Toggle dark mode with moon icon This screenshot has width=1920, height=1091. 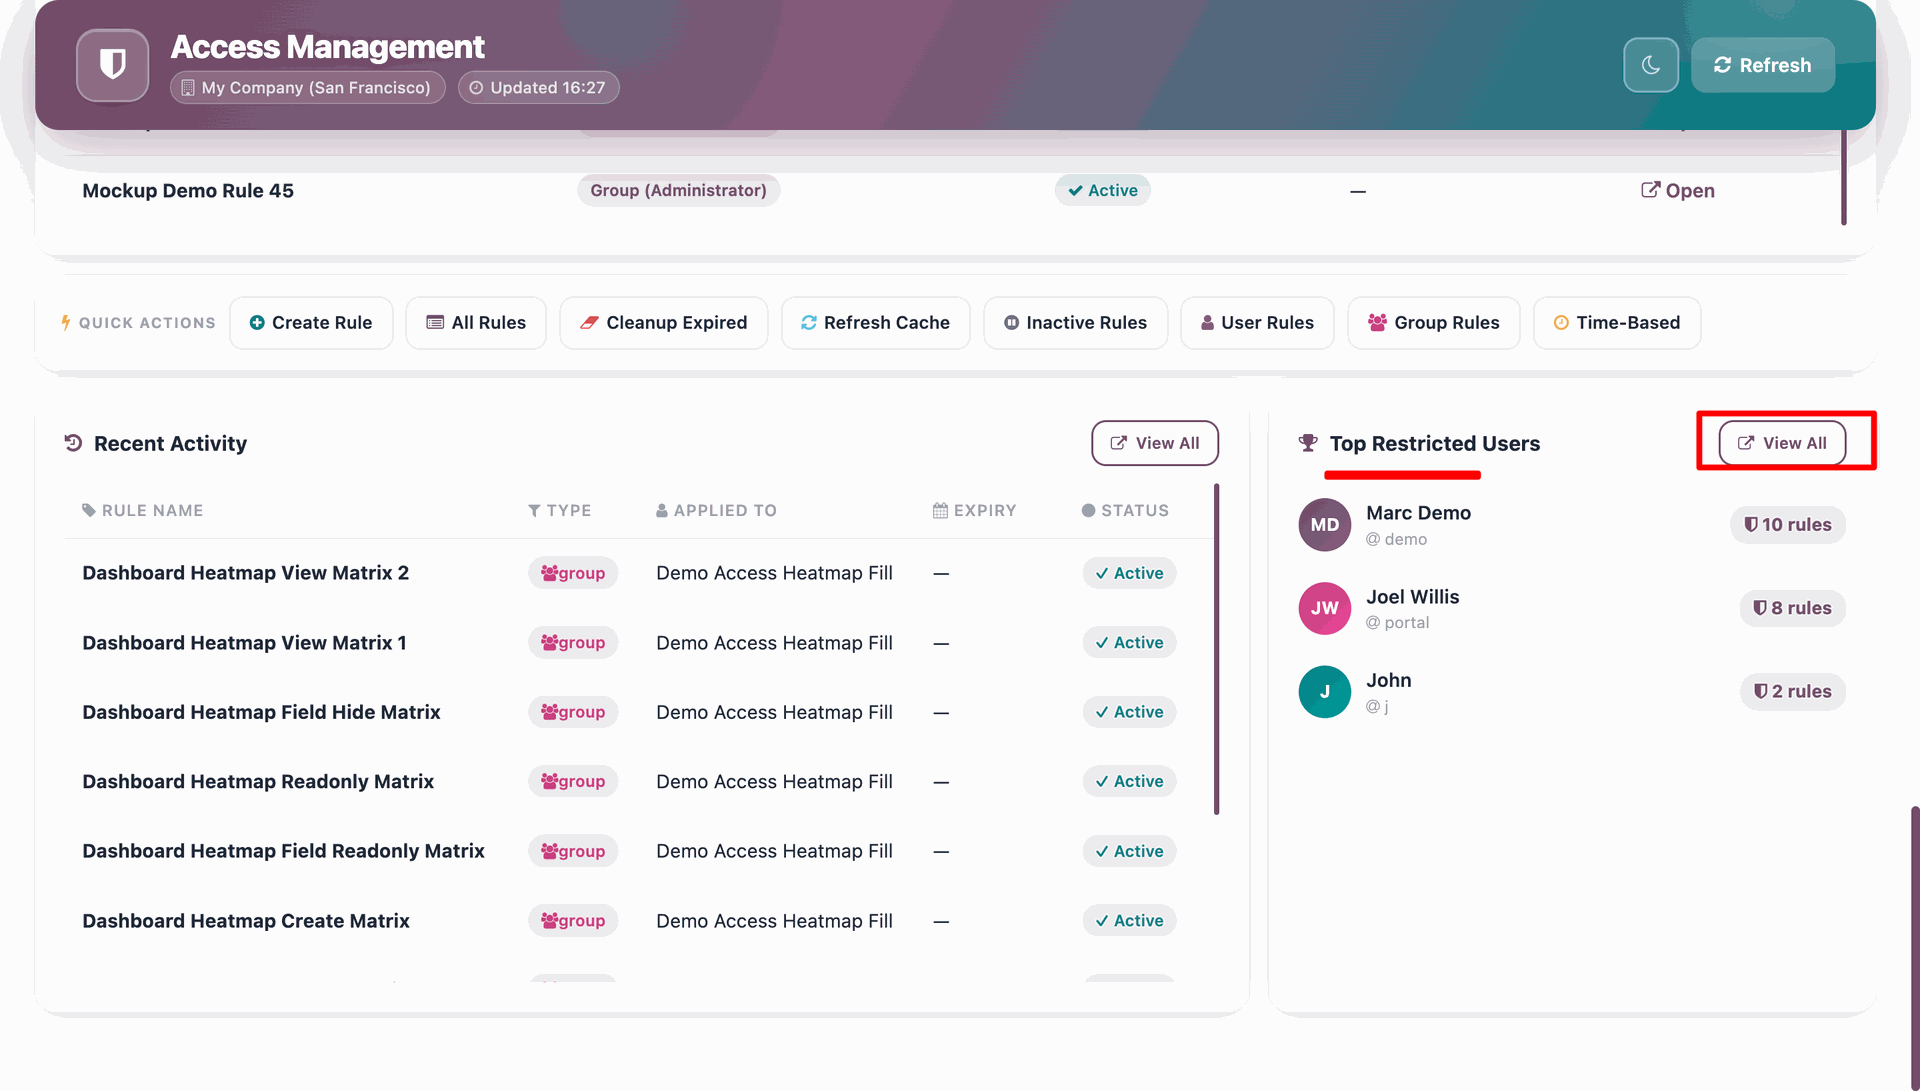click(1650, 65)
